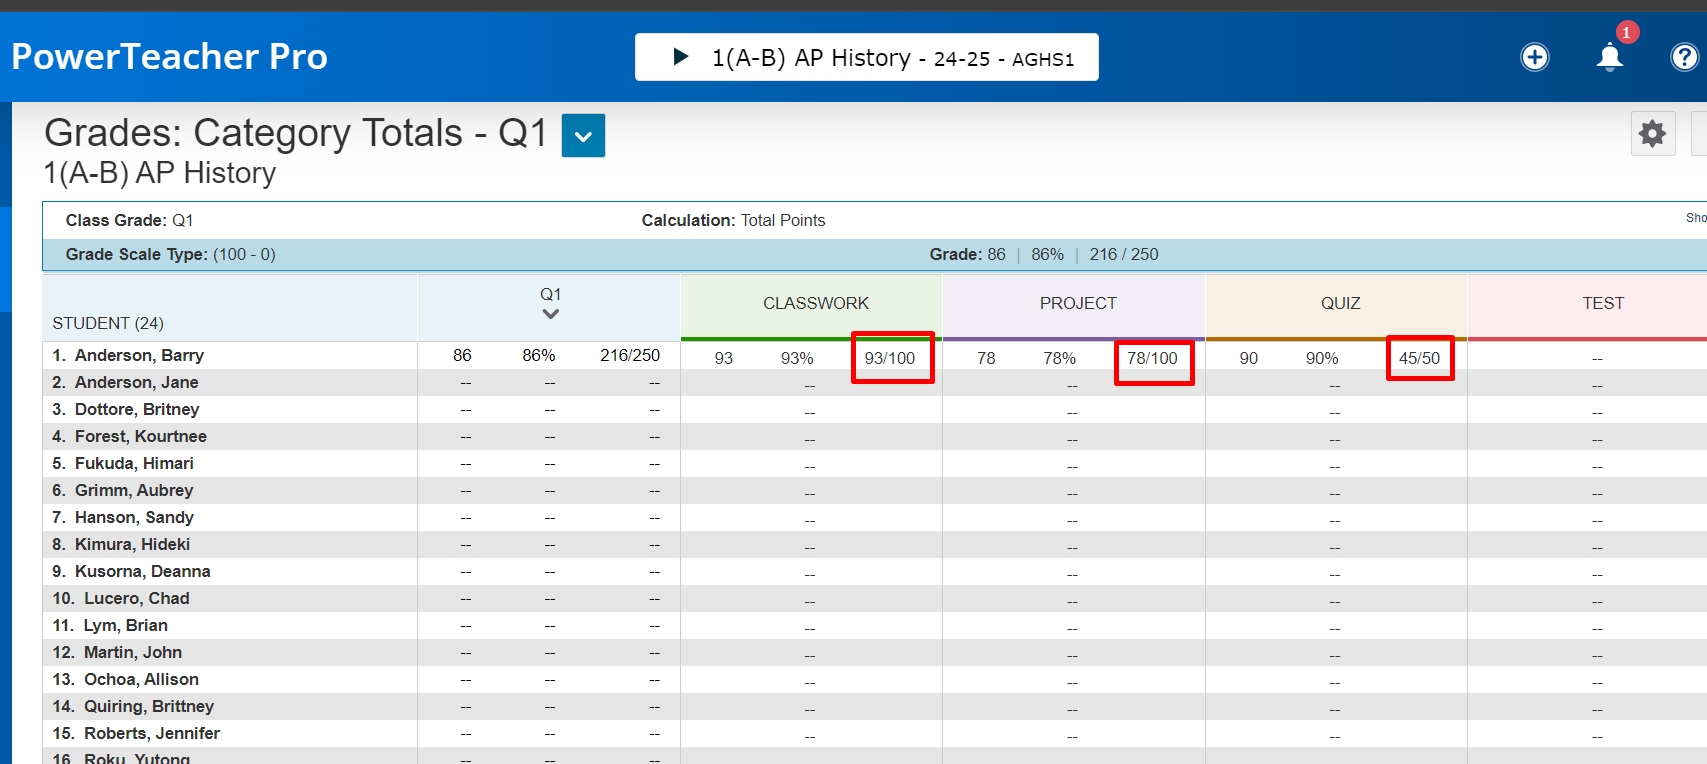Click the PowerTeacher Pro logo
The image size is (1707, 764).
point(169,57)
